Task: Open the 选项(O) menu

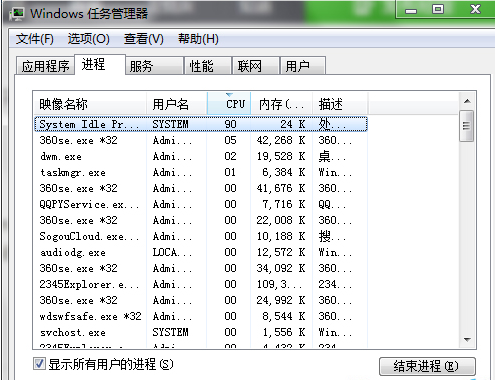Action: click(x=89, y=39)
